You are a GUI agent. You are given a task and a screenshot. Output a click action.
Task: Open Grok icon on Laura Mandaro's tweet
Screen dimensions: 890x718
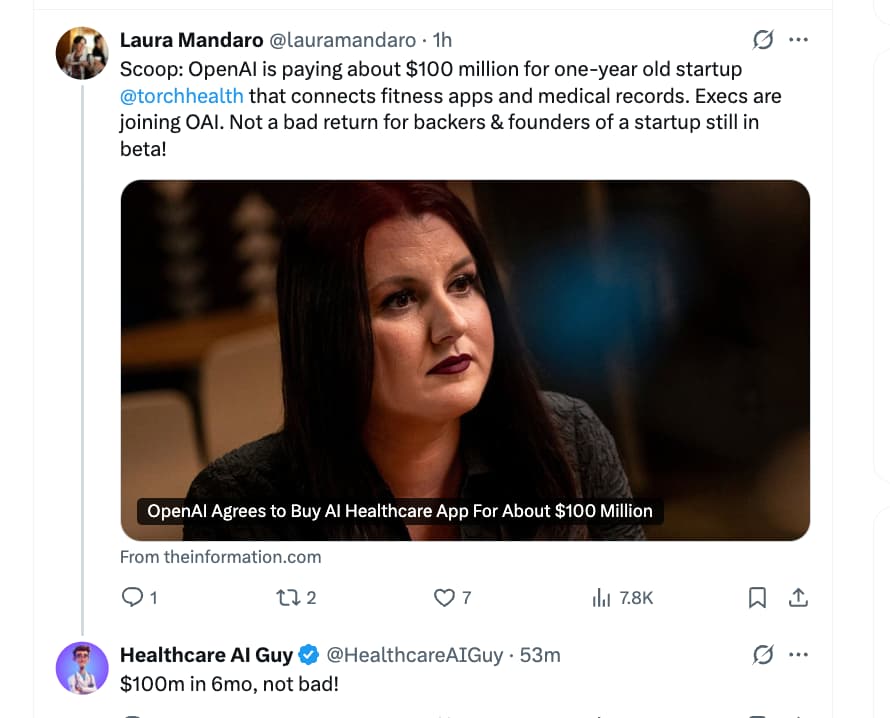(x=762, y=40)
